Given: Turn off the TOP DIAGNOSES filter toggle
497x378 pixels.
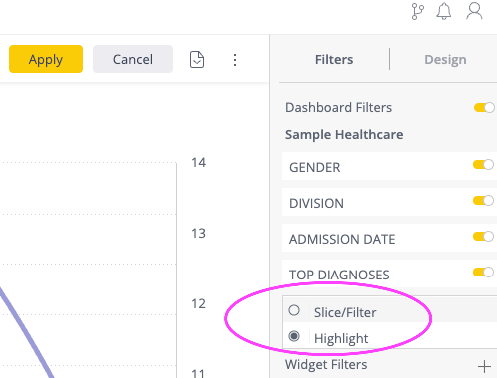Looking at the screenshot, I should tap(483, 272).
